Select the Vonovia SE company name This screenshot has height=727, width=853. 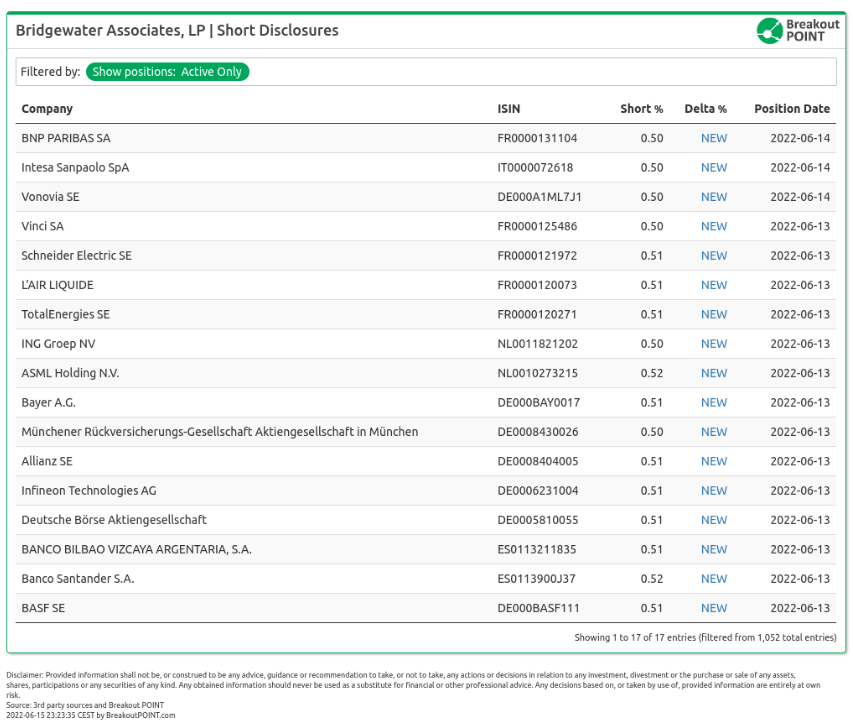(x=50, y=197)
